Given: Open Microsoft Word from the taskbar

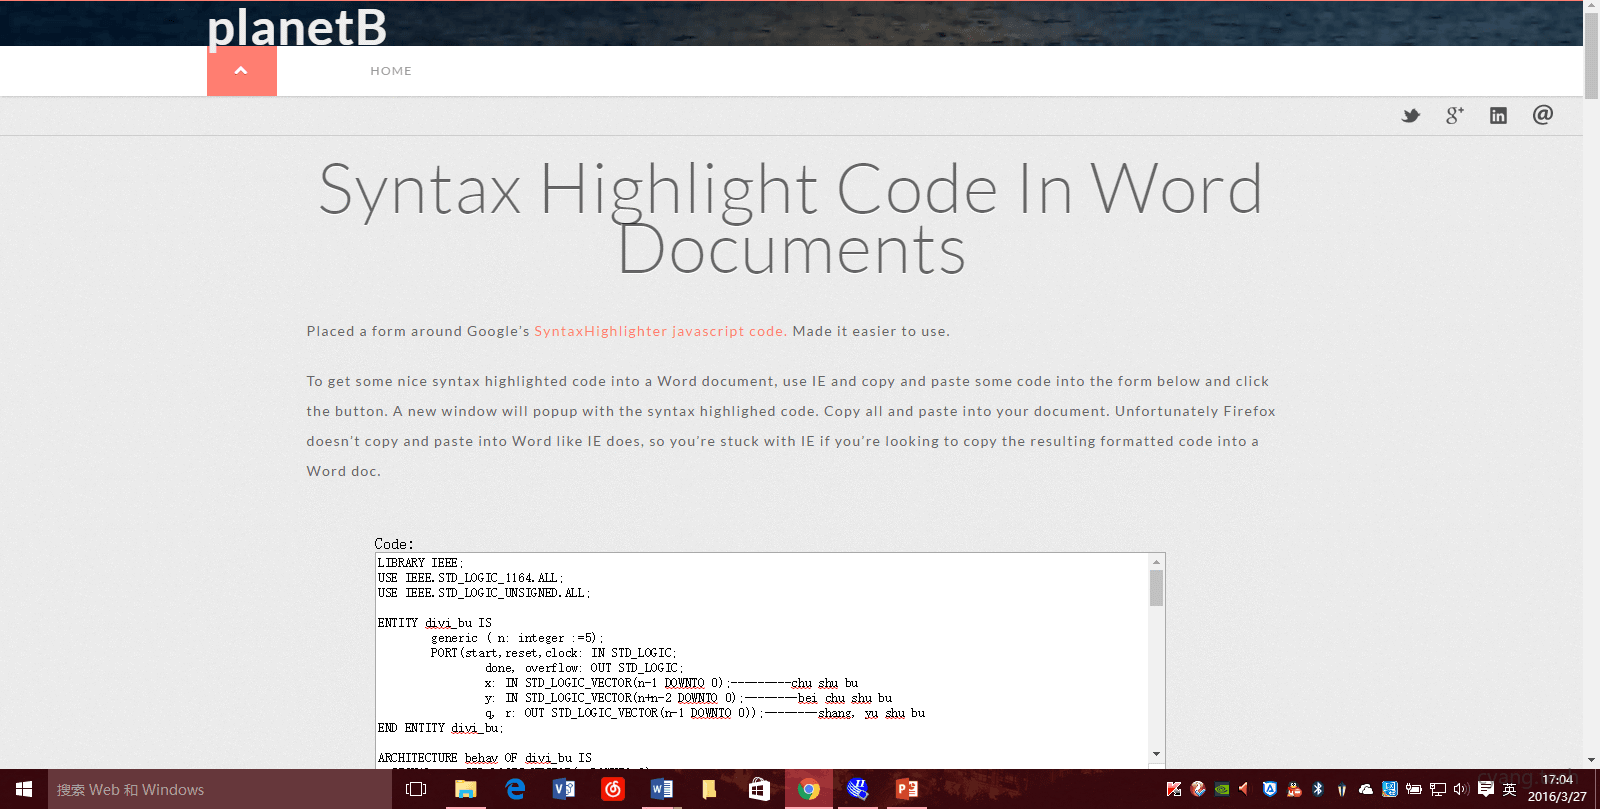Looking at the screenshot, I should click(661, 789).
